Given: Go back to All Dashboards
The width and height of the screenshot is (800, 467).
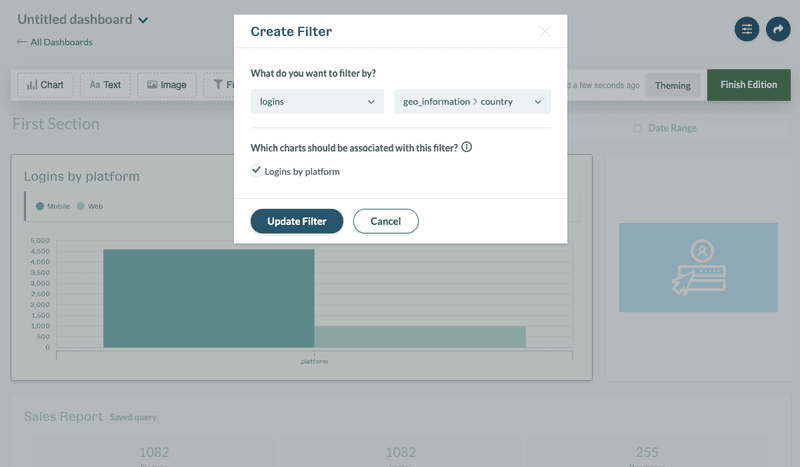Looking at the screenshot, I should point(61,42).
